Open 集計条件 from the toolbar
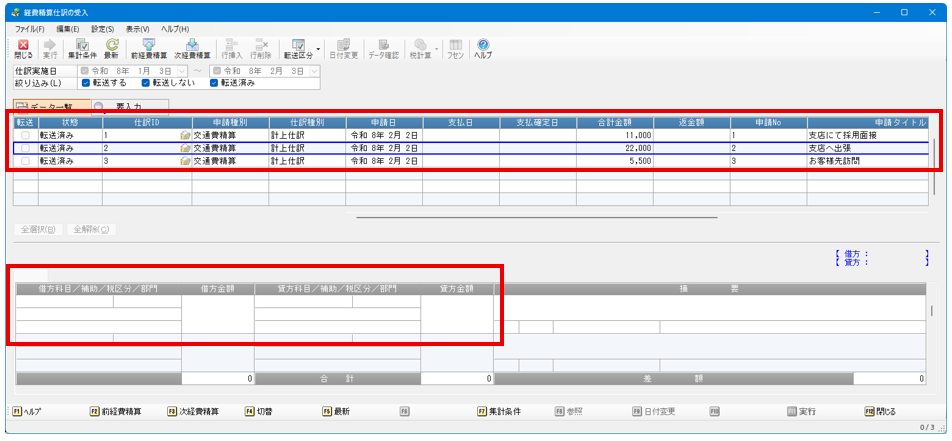 [82, 49]
